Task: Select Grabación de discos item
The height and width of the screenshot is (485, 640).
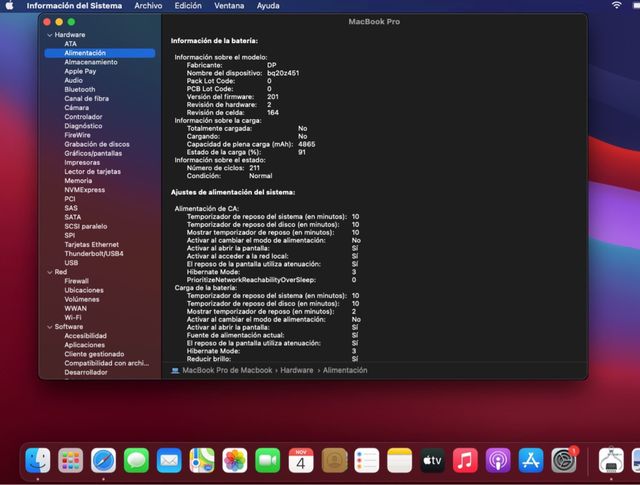Action: 97,144
